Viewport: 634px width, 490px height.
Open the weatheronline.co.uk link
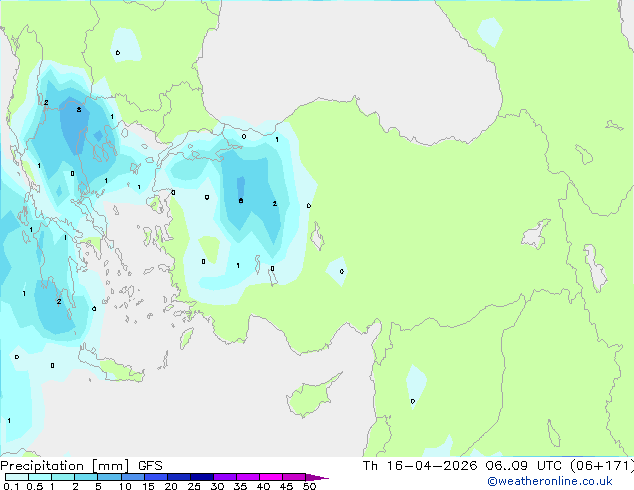549,481
